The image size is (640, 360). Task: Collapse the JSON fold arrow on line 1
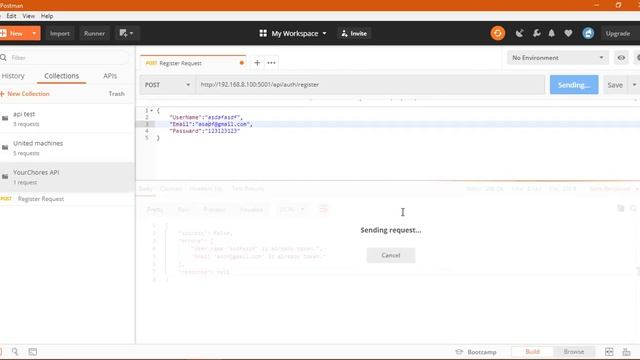point(152,111)
